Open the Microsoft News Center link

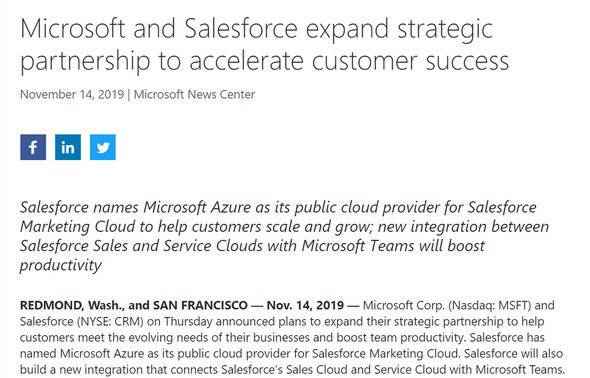[194, 94]
